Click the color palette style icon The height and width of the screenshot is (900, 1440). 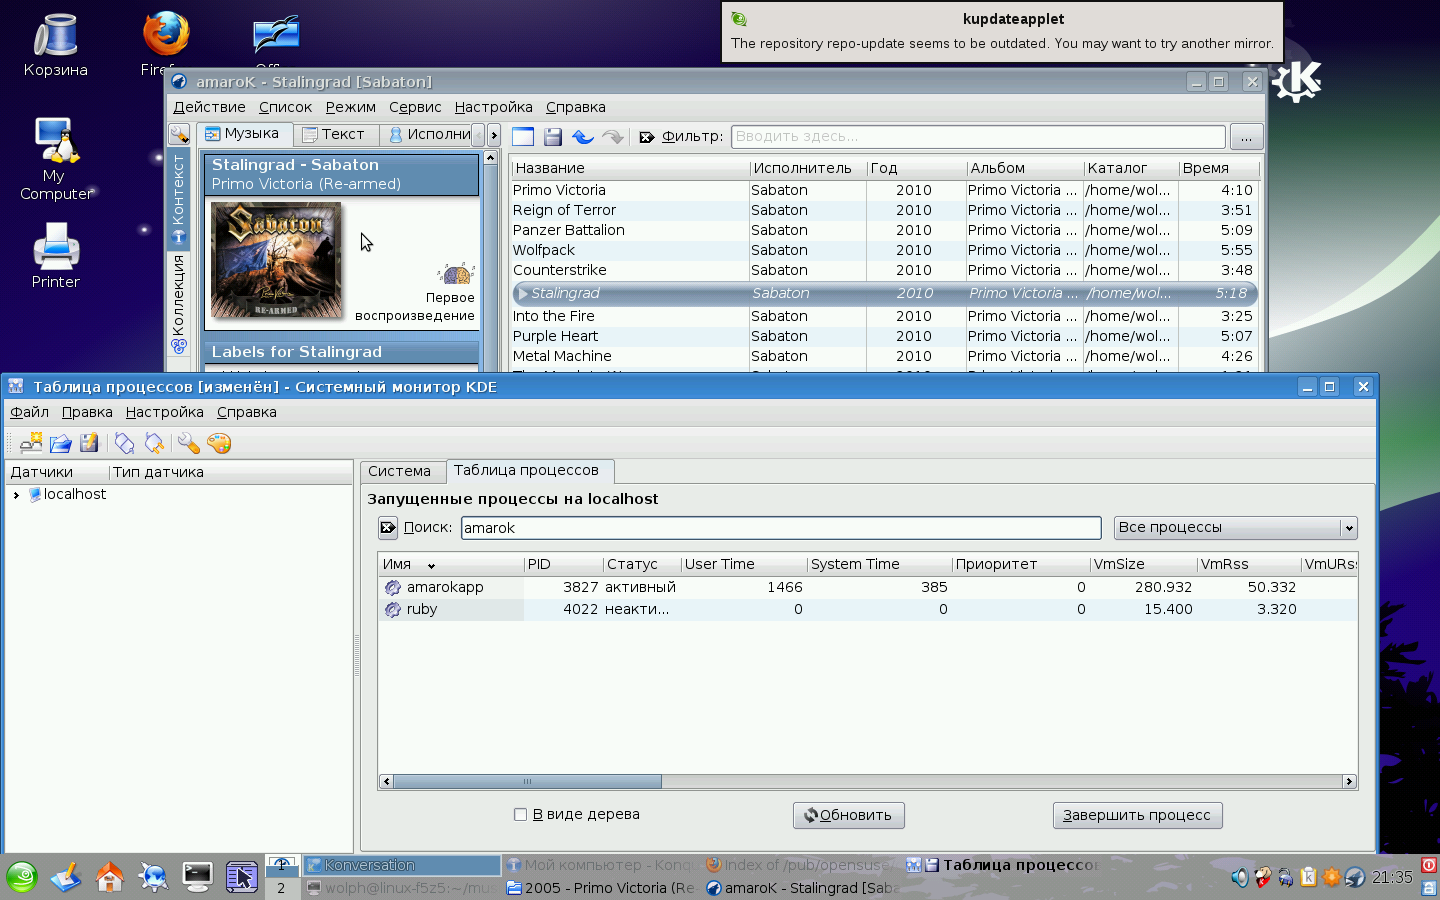tap(218, 443)
